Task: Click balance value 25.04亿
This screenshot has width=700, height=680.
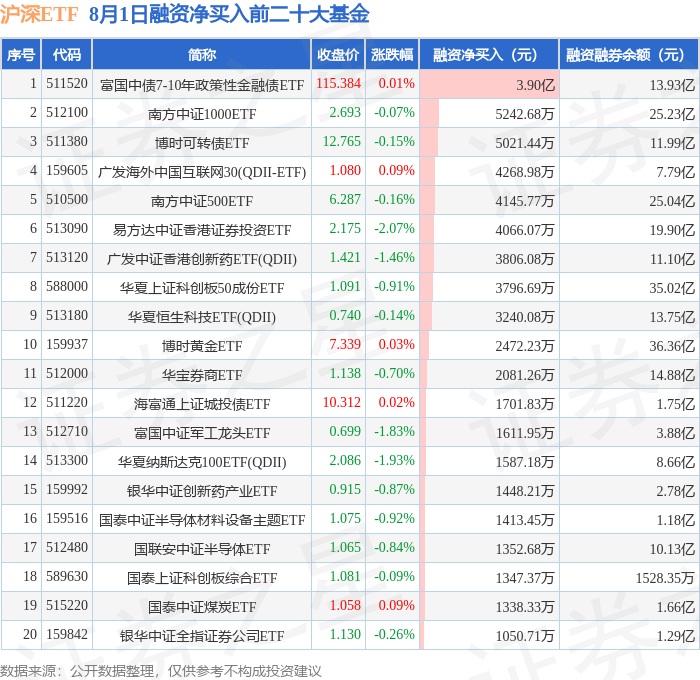Action: pos(672,201)
